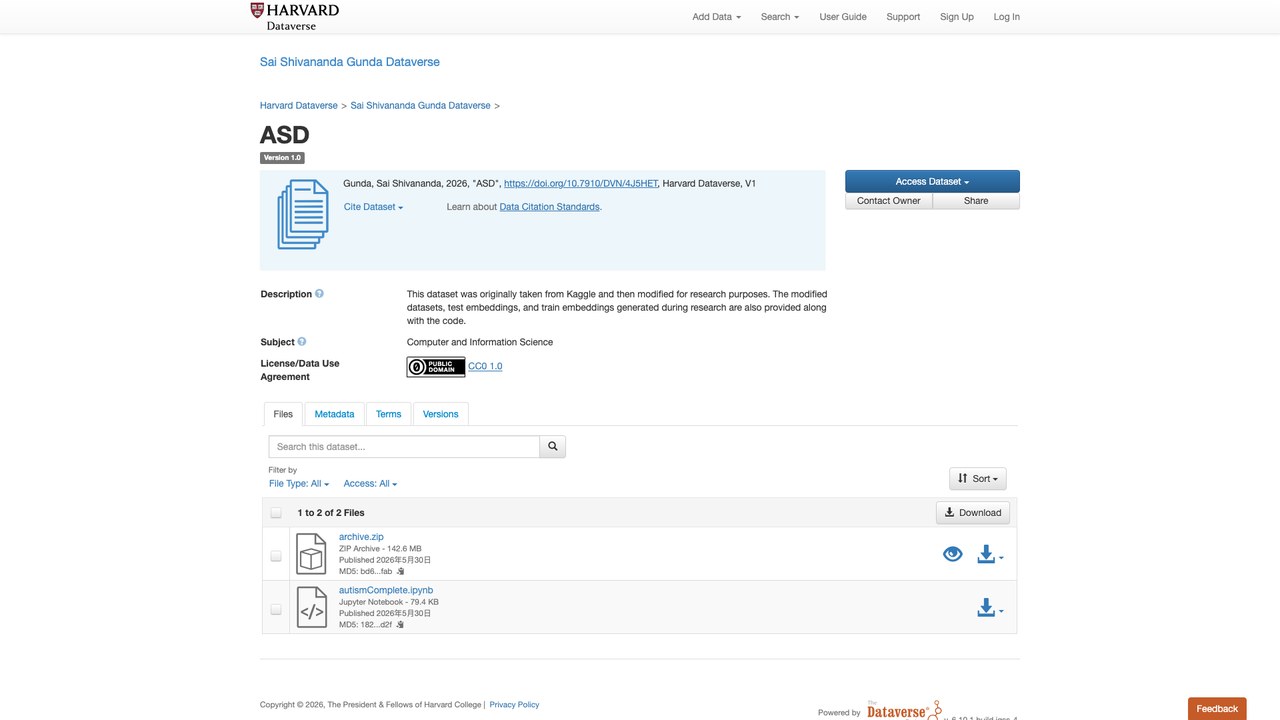This screenshot has width=1280, height=720.
Task: Click the archive.zip package file icon
Action: click(312, 554)
